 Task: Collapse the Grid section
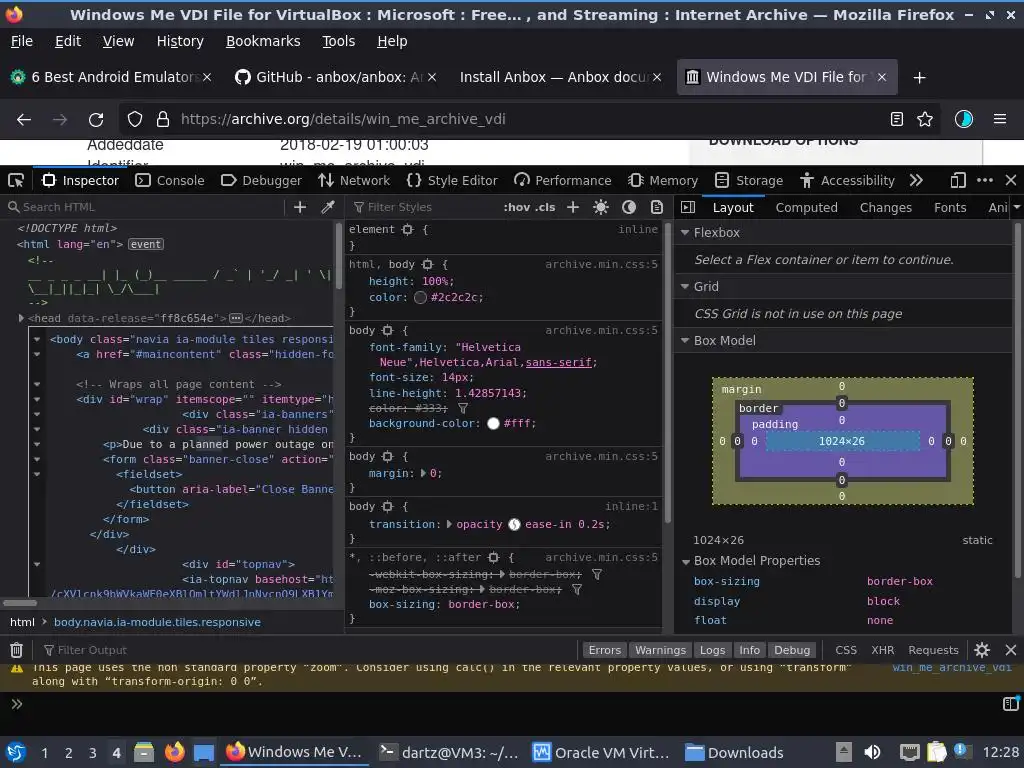(x=685, y=286)
